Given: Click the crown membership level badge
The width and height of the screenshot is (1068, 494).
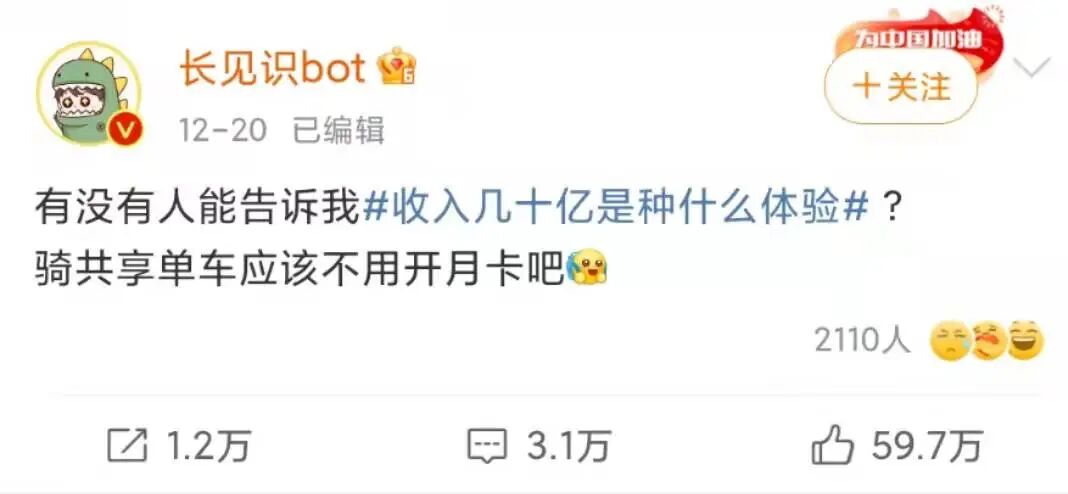Looking at the screenshot, I should click(397, 66).
